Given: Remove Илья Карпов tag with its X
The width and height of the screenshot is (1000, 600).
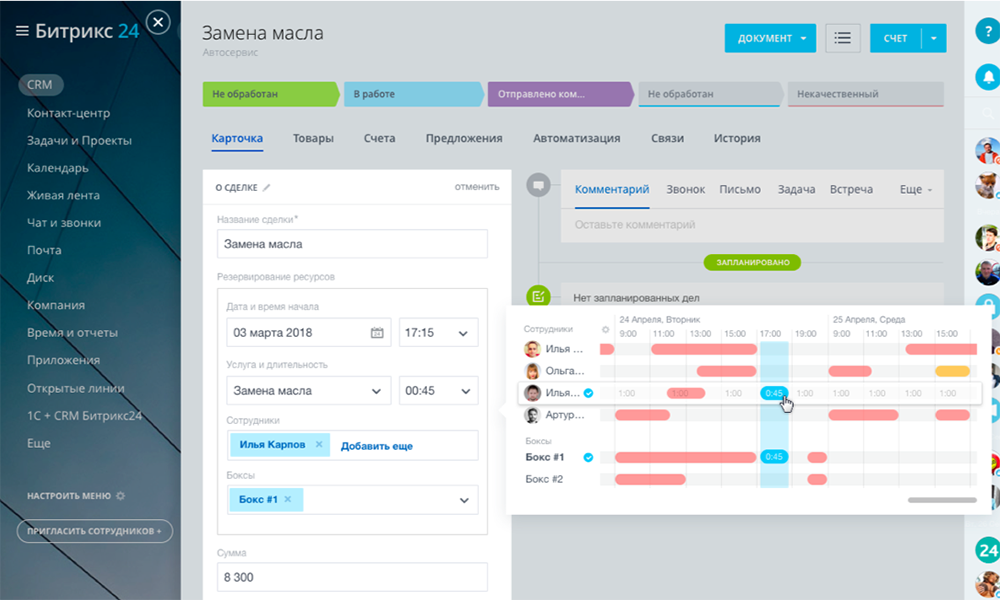Looking at the screenshot, I should [x=319, y=445].
